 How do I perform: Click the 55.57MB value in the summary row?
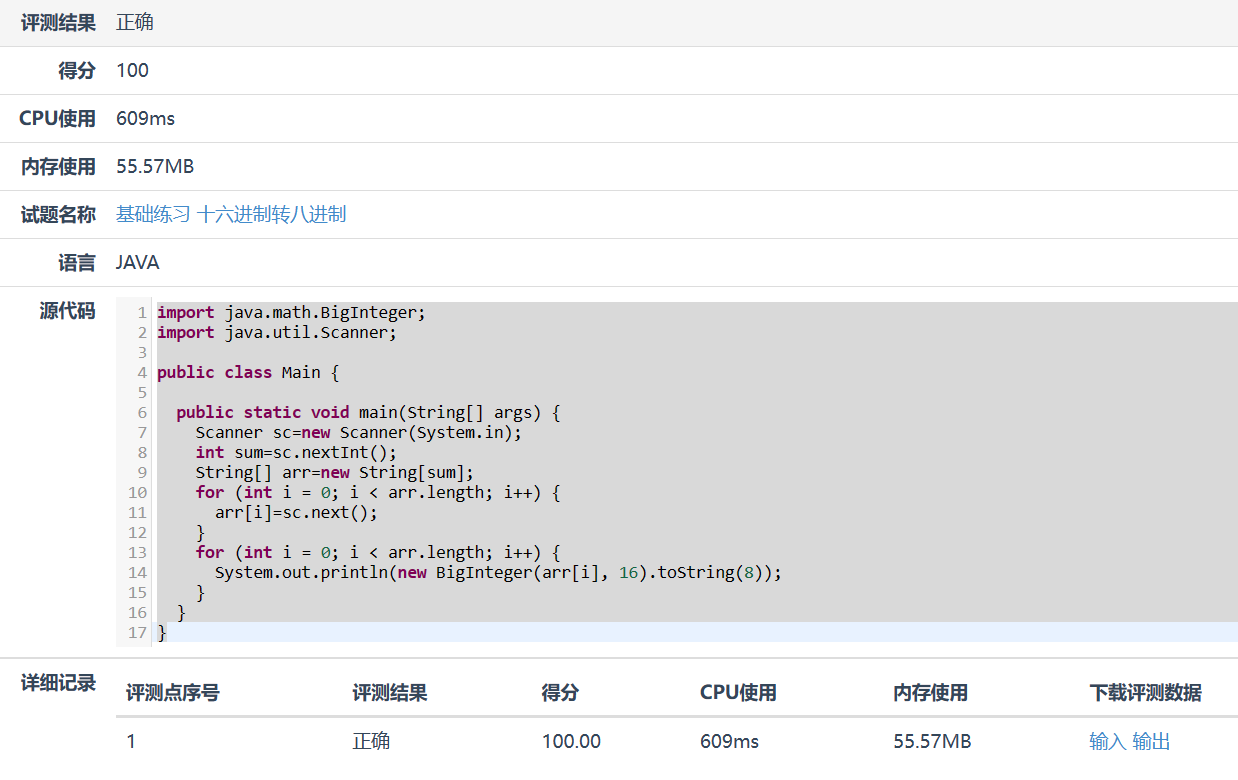tap(155, 166)
